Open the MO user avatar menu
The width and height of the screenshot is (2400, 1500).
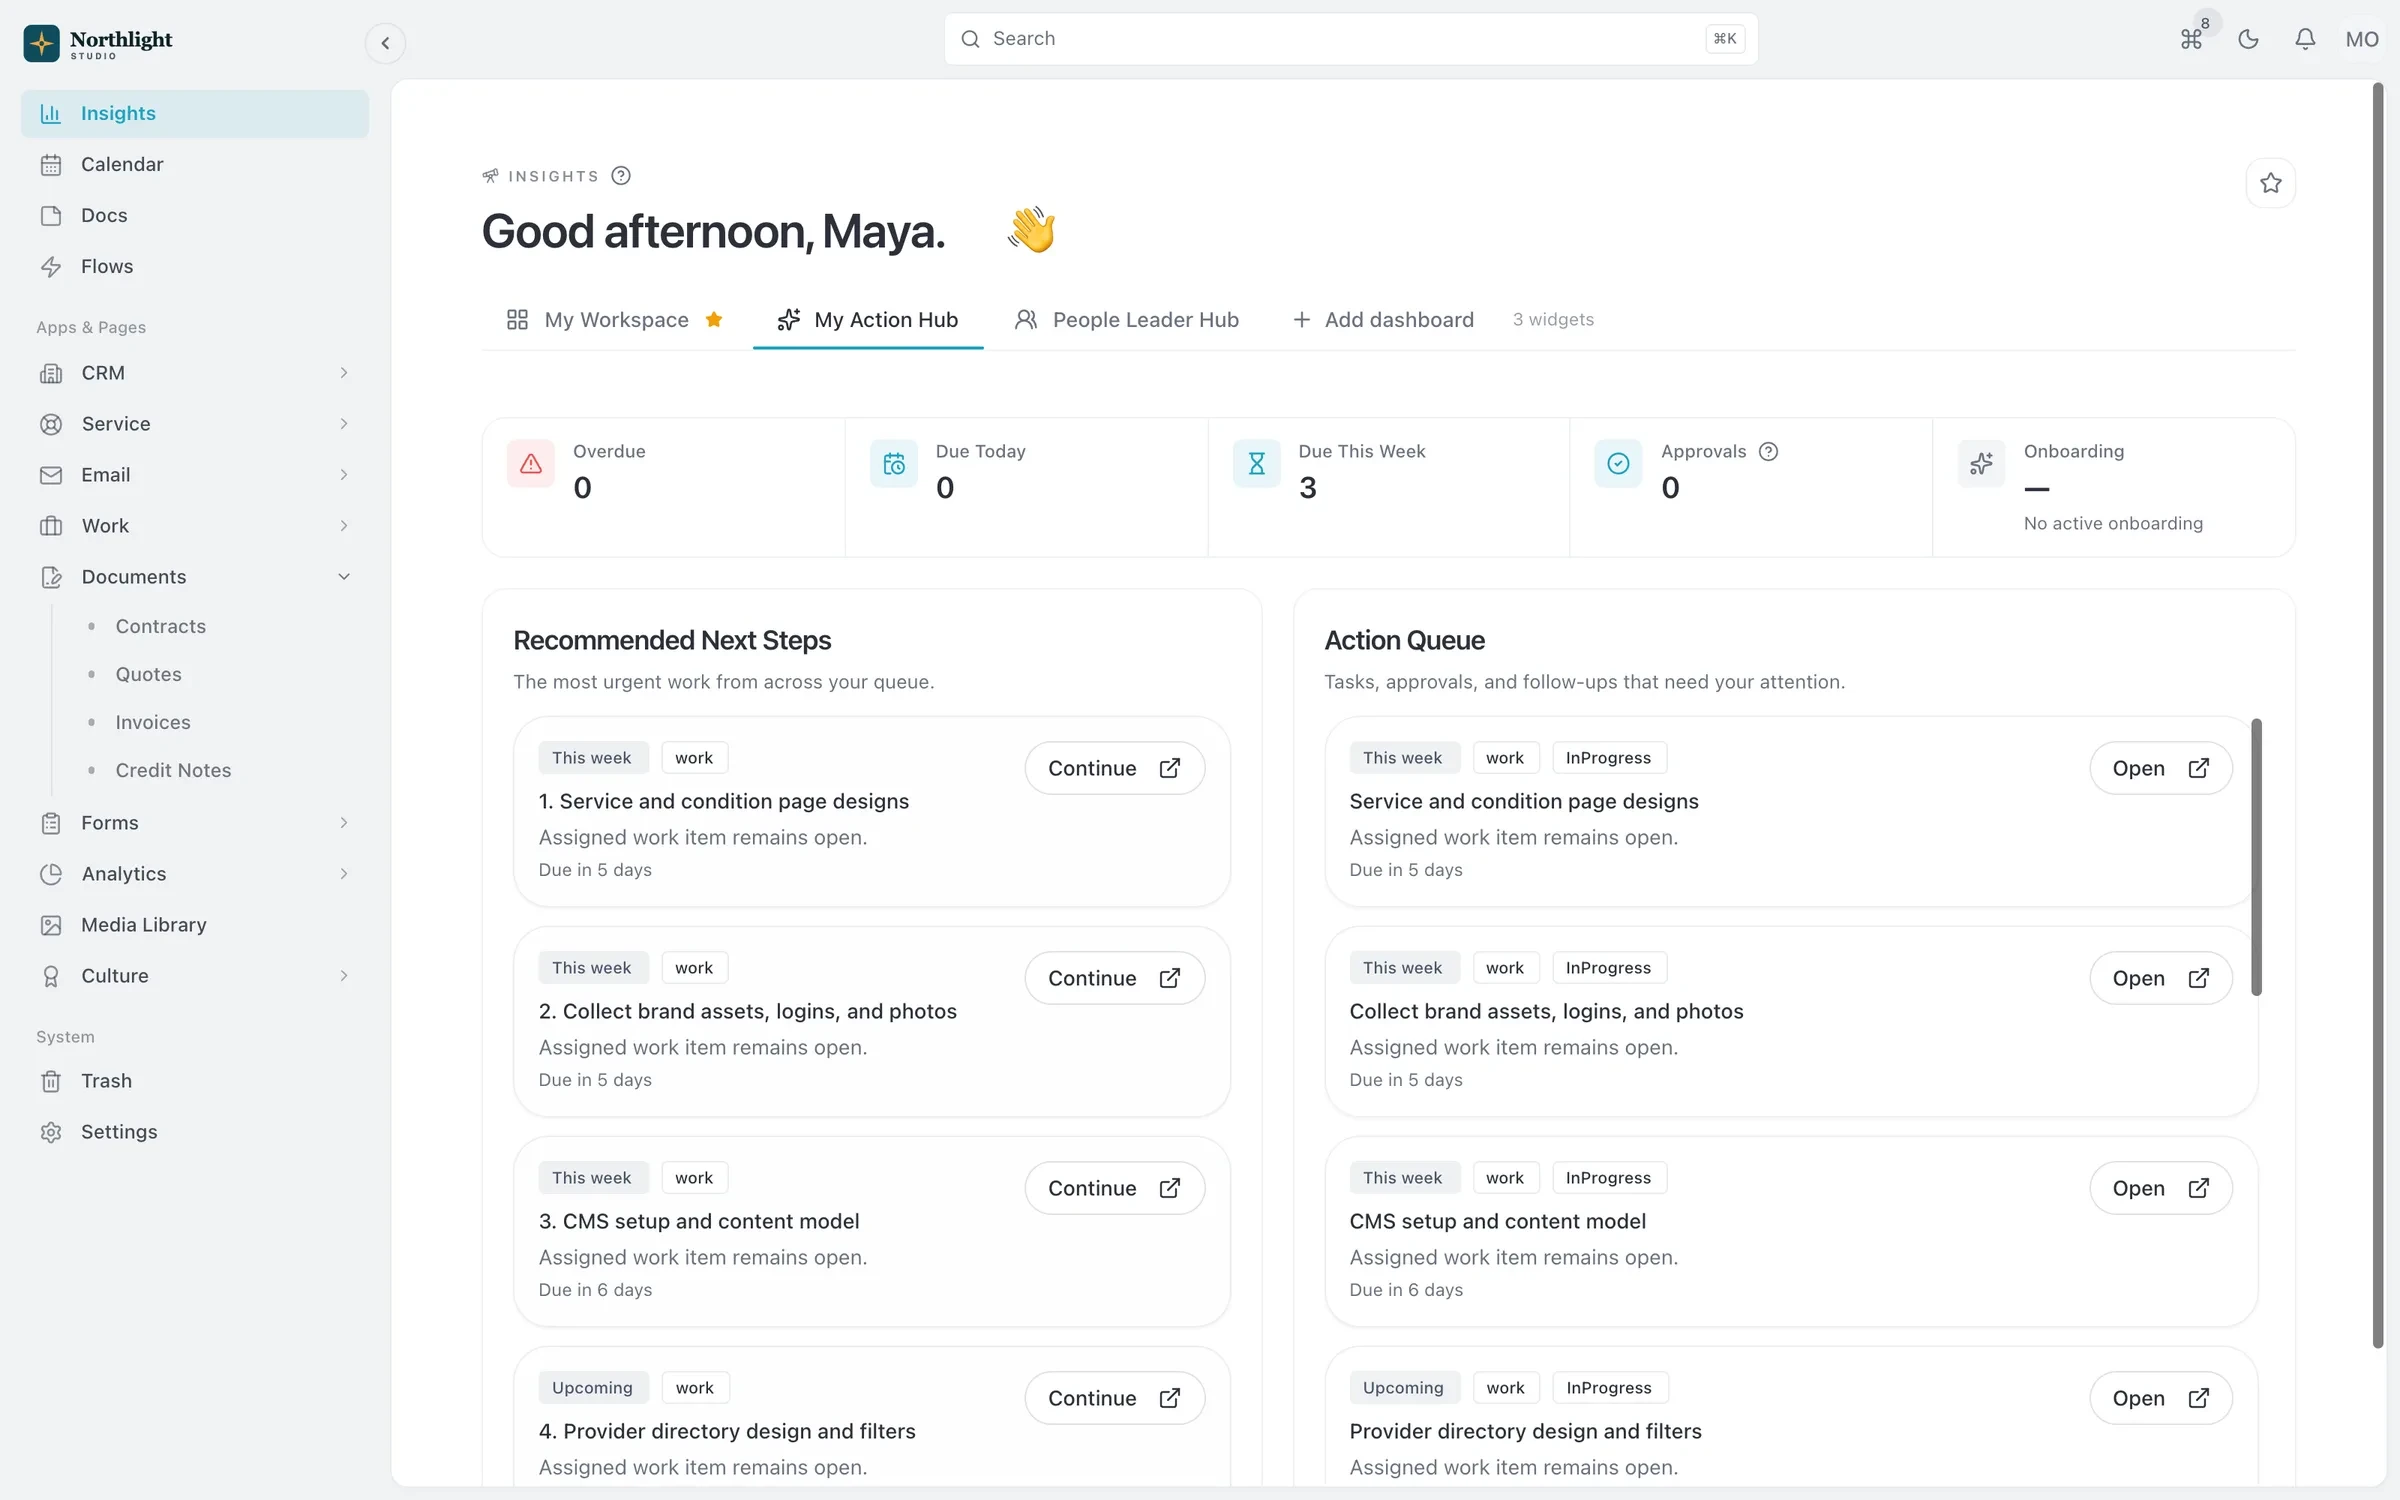[x=2362, y=39]
